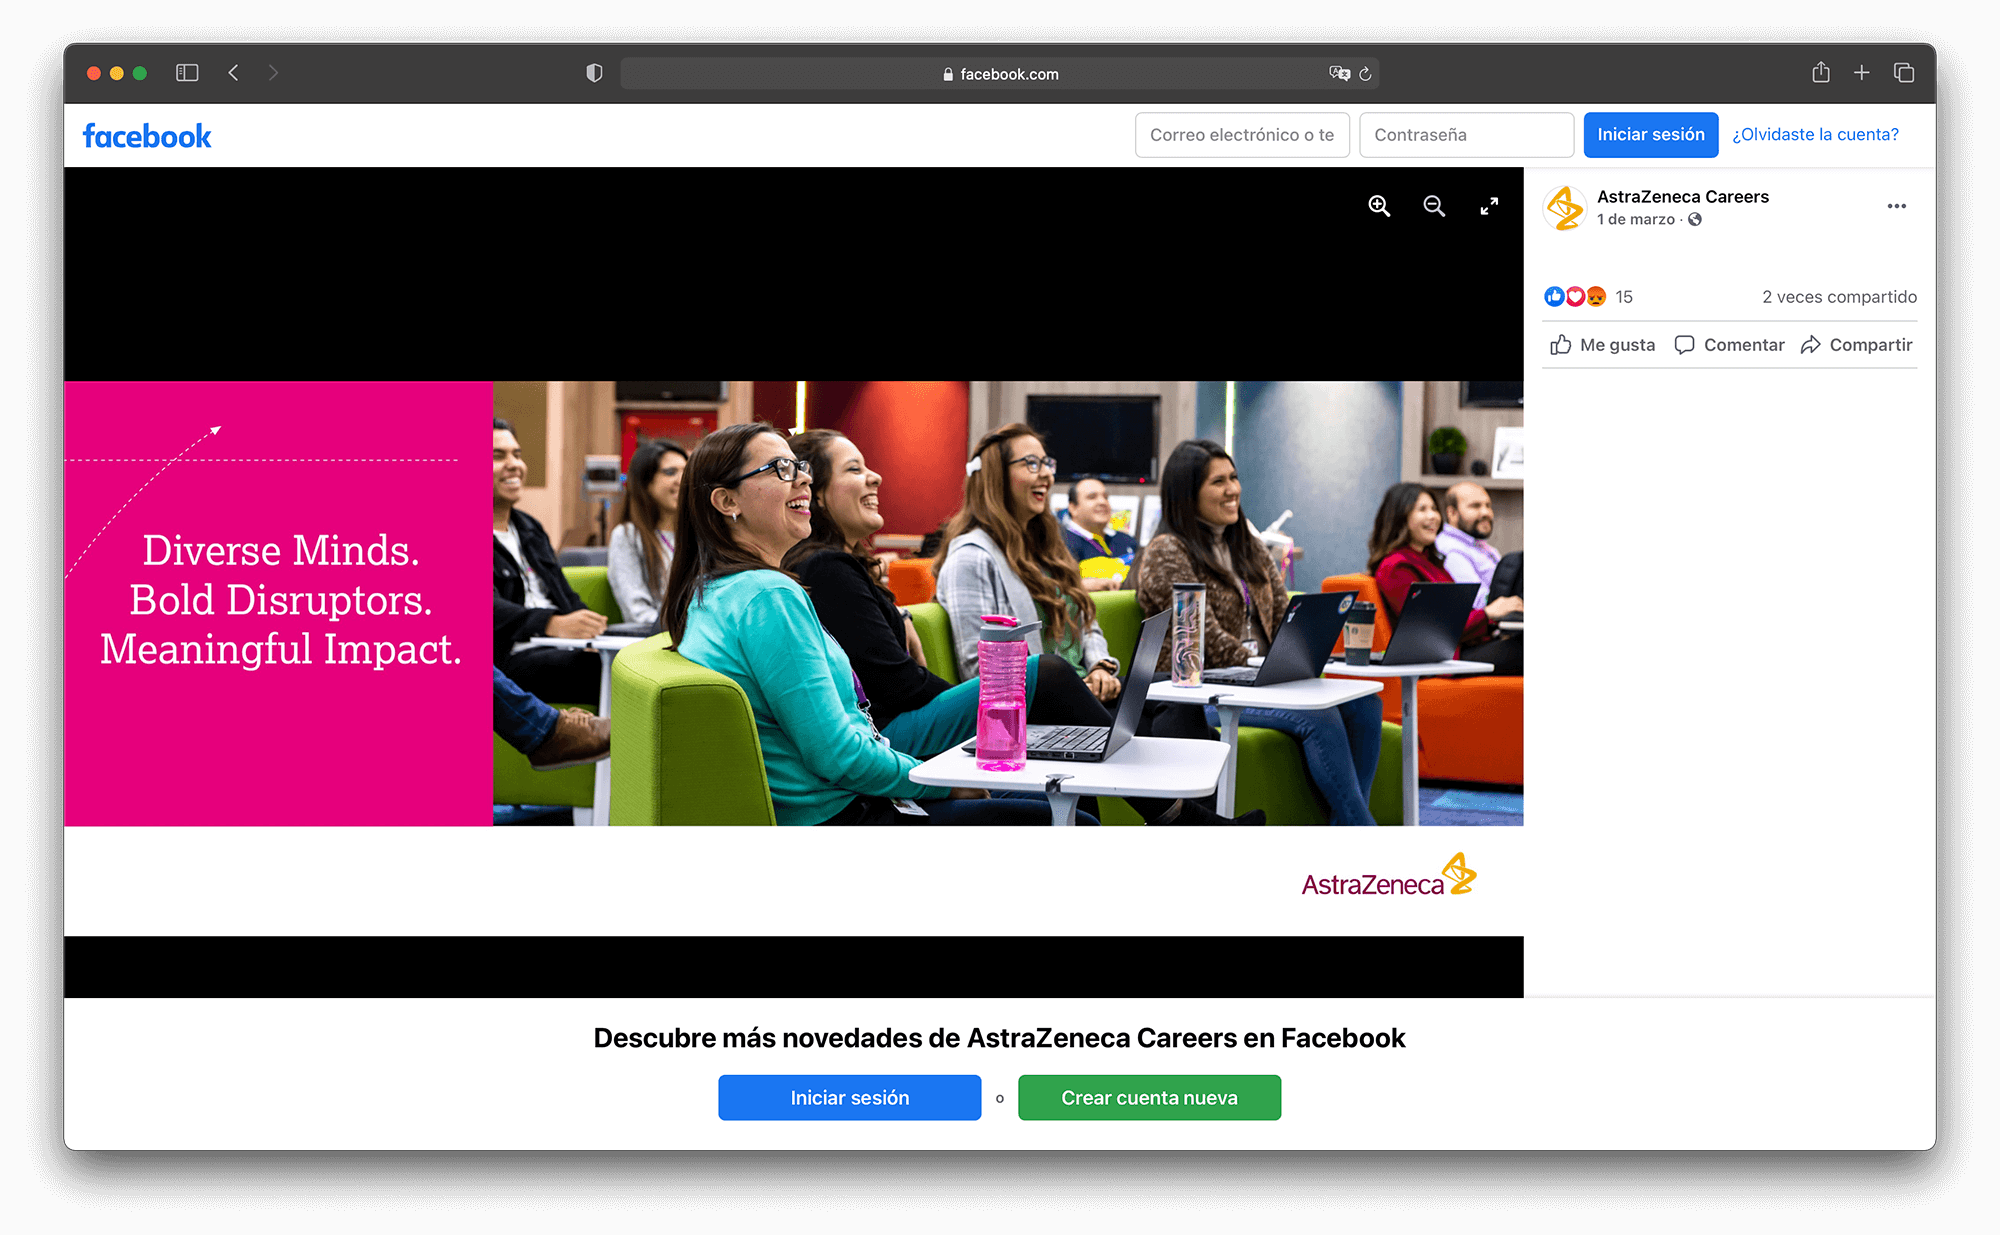Click the translate page icon

(x=1339, y=73)
